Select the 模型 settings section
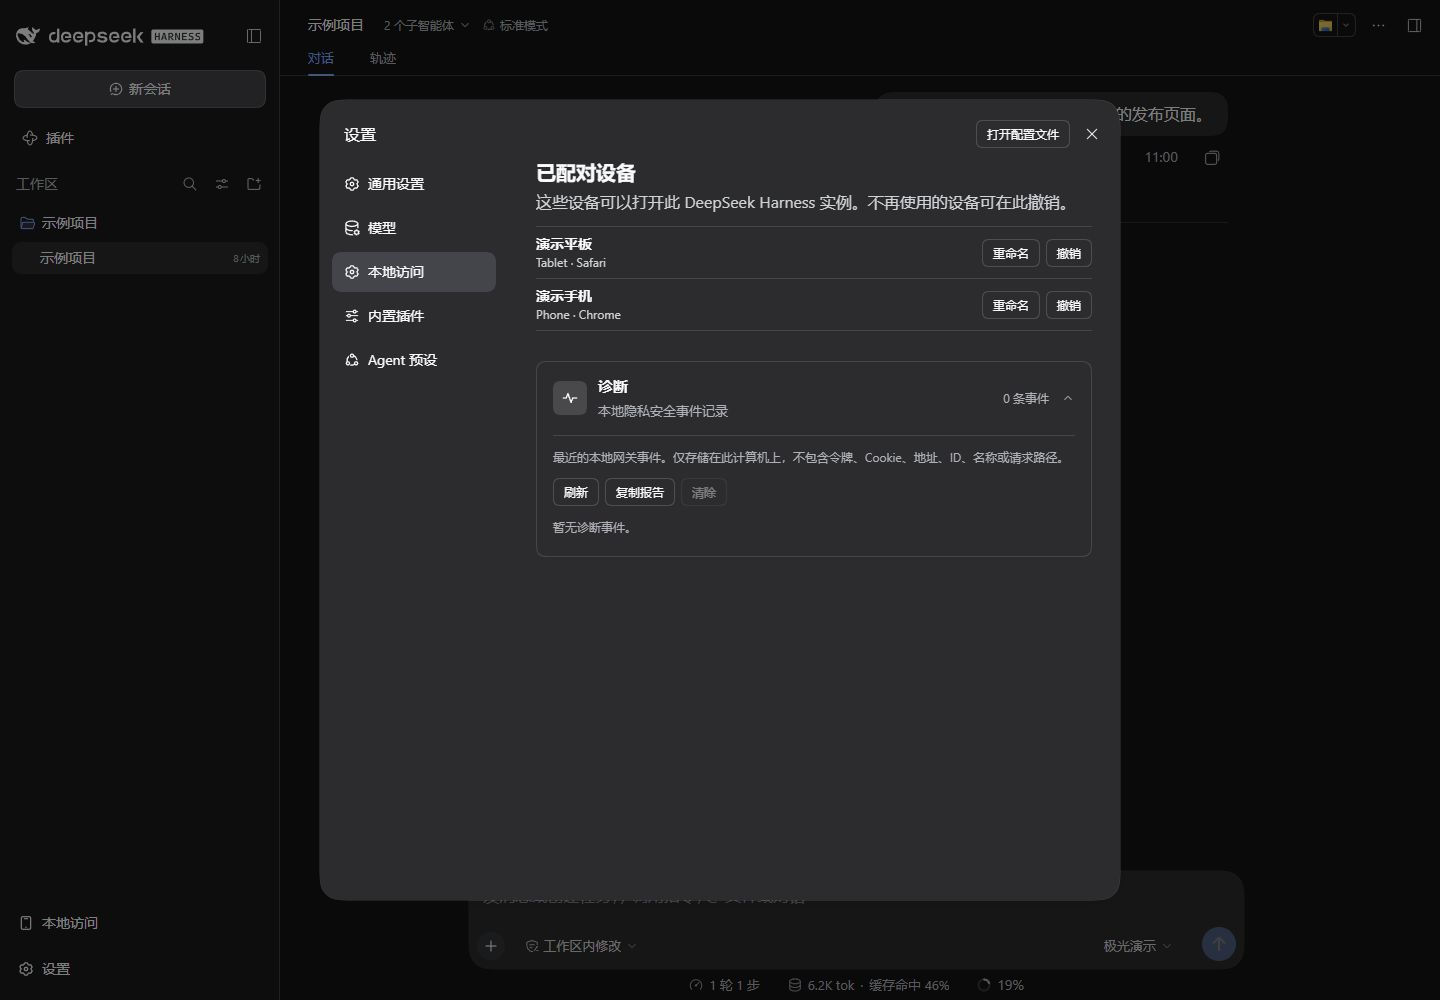 click(414, 228)
